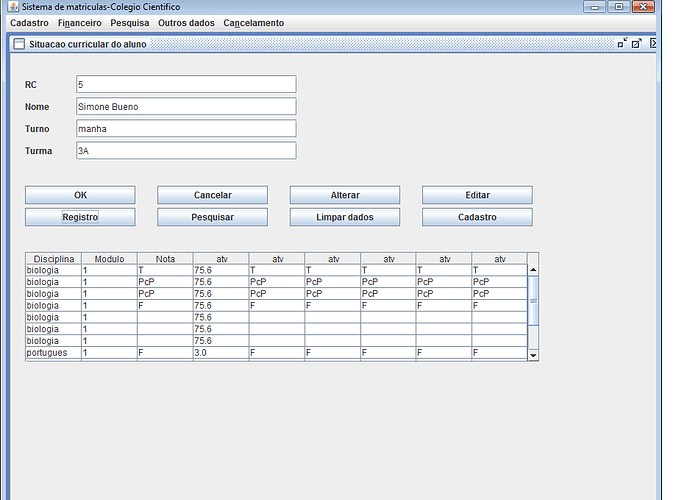The width and height of the screenshot is (690, 500).
Task: Focus the RC input field
Action: pos(186,85)
